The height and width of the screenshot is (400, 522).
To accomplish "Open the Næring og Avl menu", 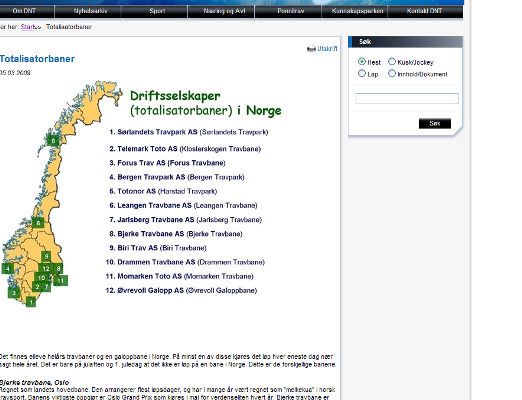I will tap(224, 11).
